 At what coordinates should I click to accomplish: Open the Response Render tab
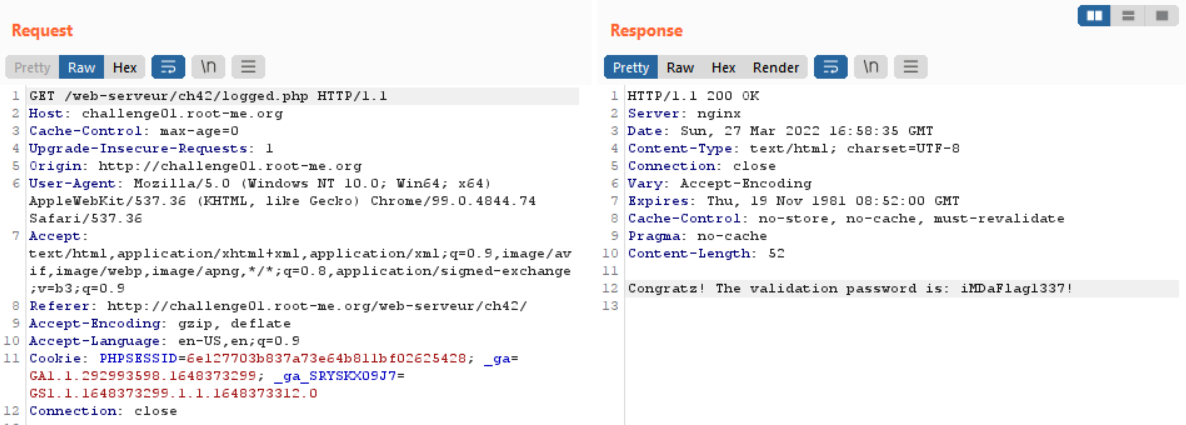coord(776,67)
